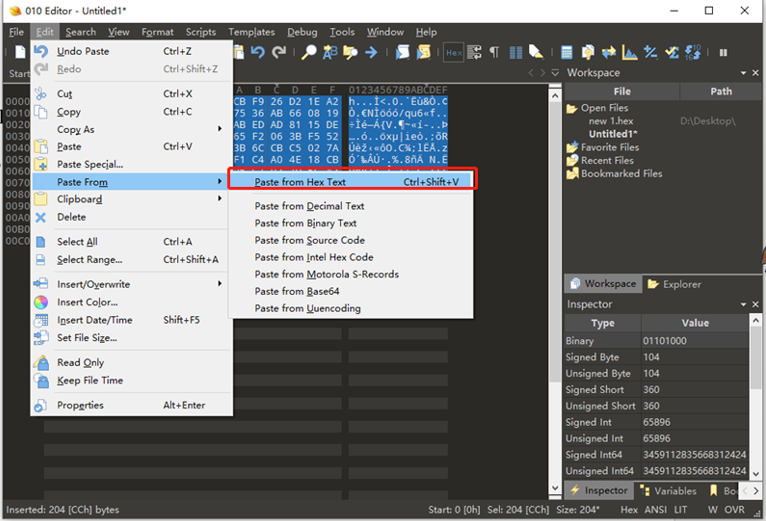Click the Redo toolbar arrow icon

point(279,52)
